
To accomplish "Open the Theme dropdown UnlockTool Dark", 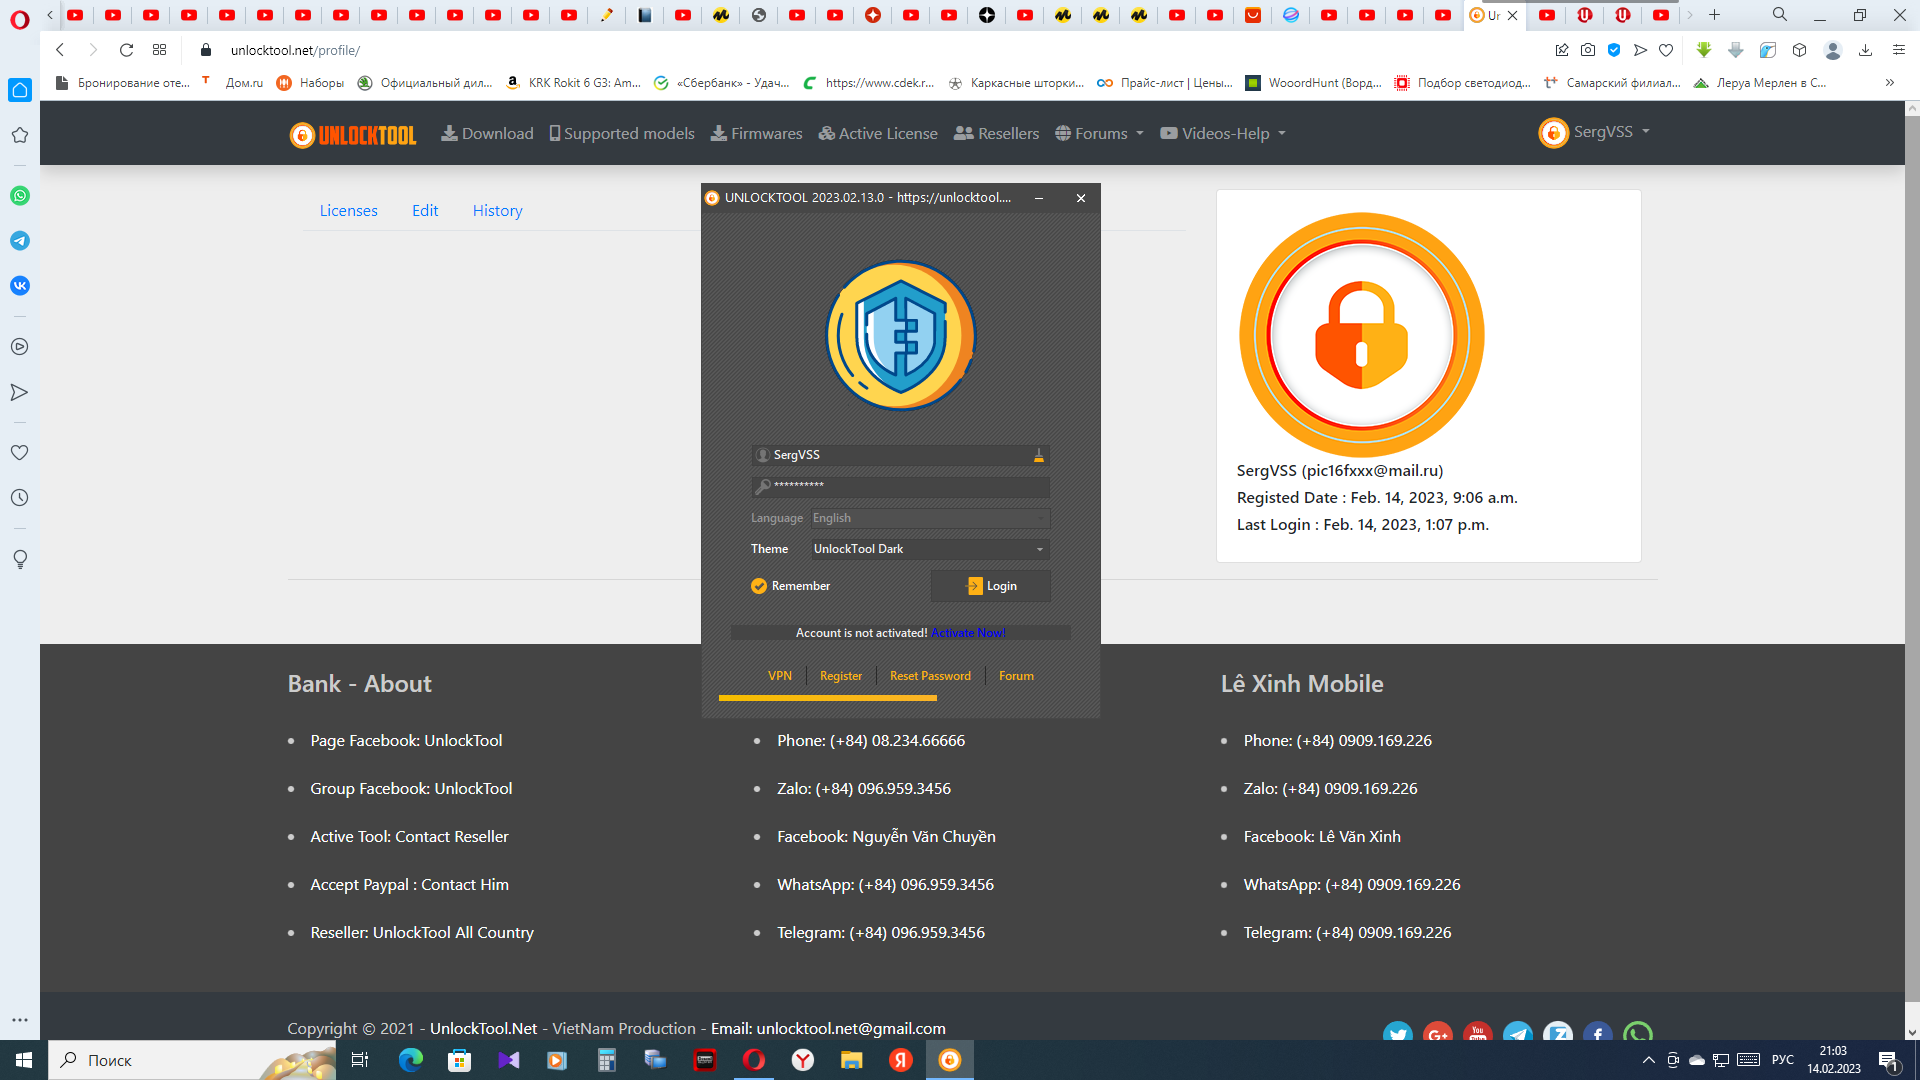I will (x=929, y=549).
